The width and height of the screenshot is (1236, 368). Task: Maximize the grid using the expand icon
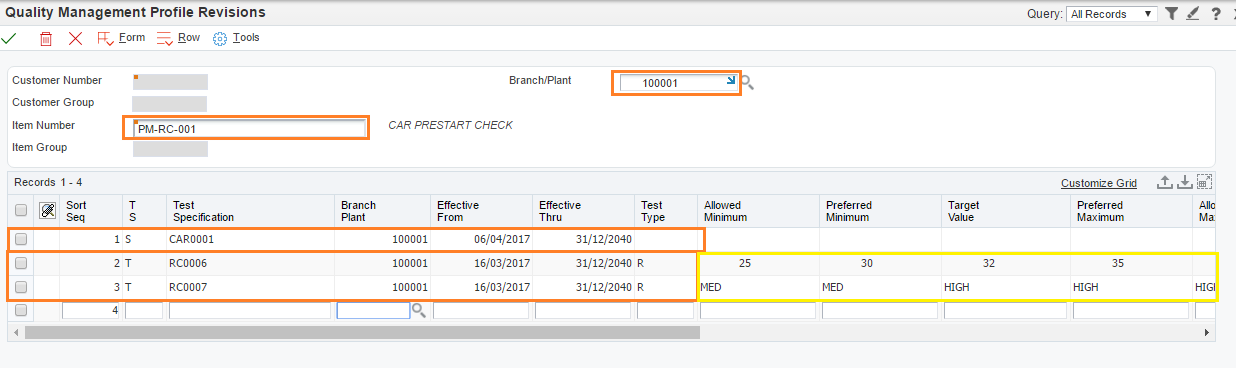coord(1204,182)
